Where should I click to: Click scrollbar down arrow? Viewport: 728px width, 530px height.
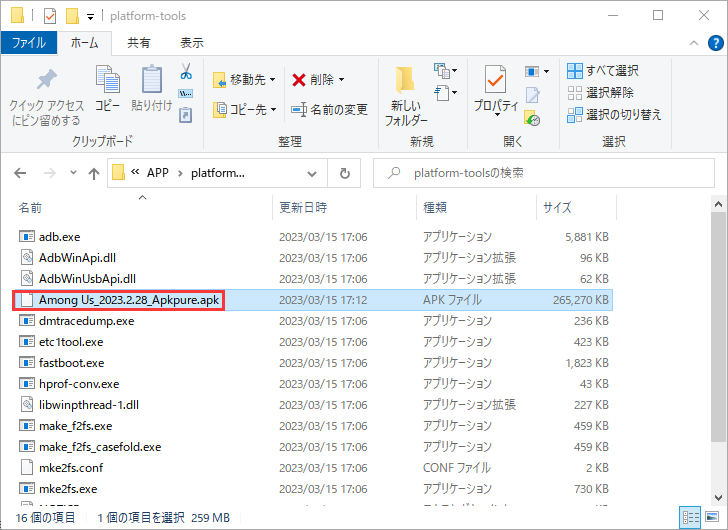[x=718, y=498]
